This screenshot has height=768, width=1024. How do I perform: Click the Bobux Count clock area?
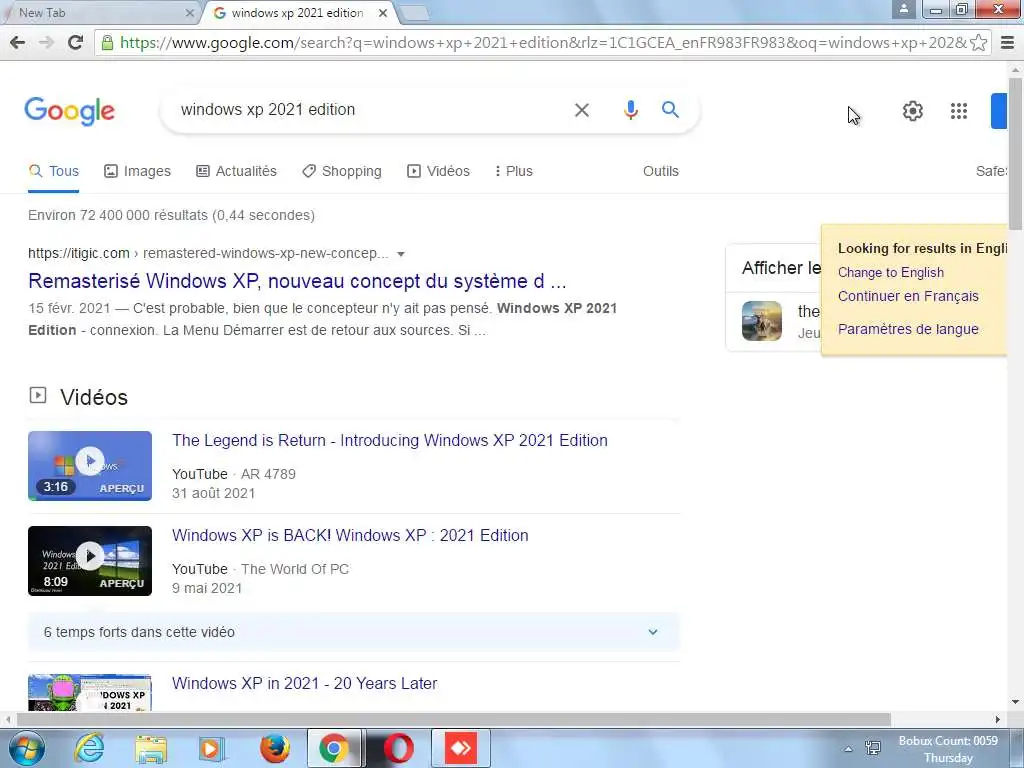point(948,749)
